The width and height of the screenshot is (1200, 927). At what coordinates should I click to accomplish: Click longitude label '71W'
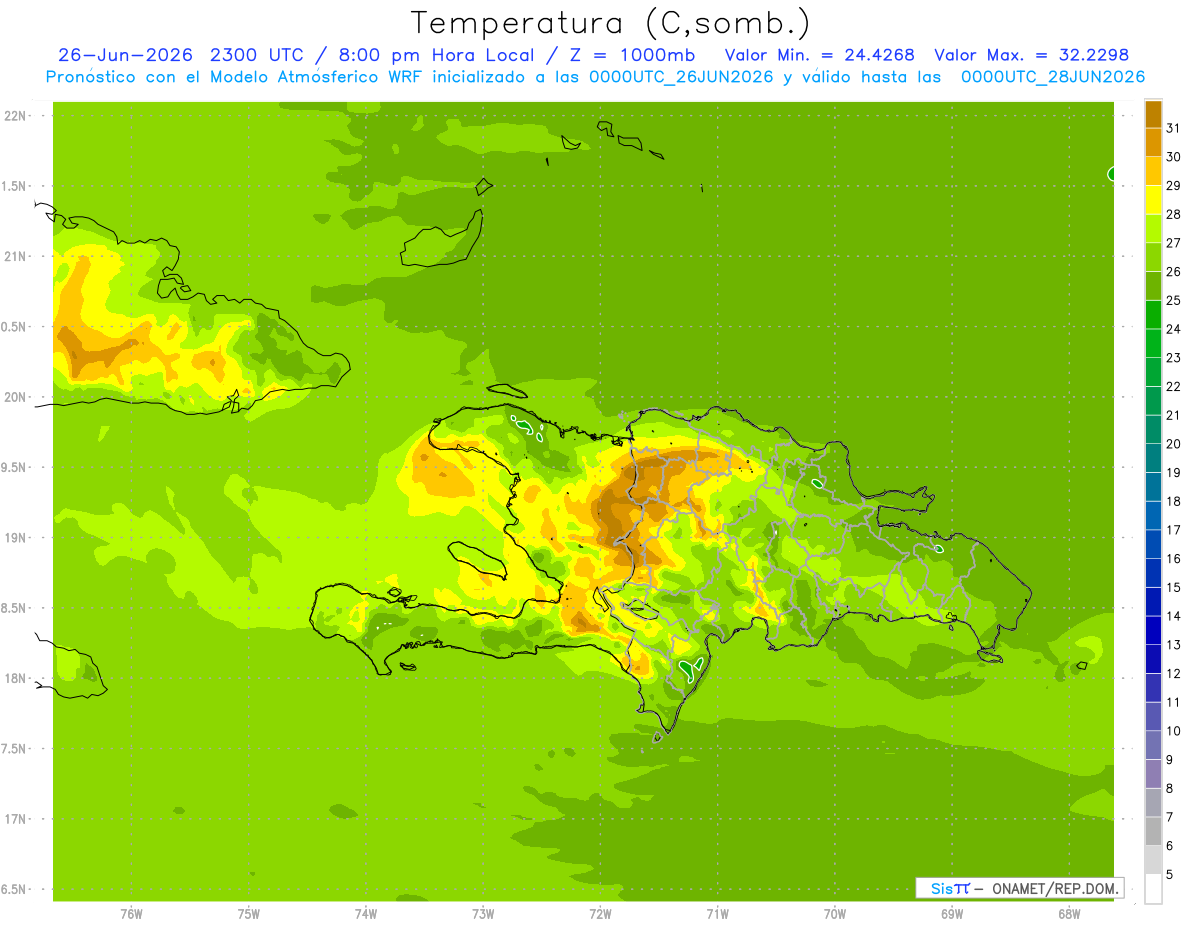(x=717, y=914)
